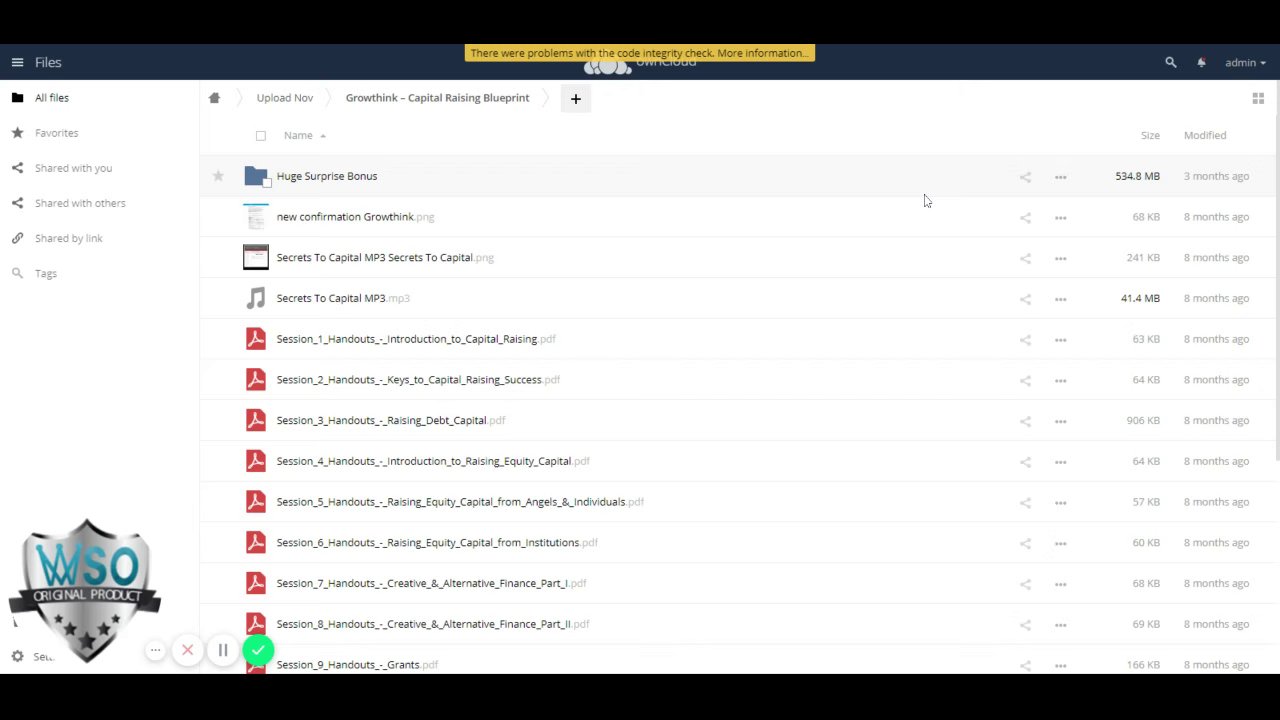Click the green checkmark finish recording button
This screenshot has height=720, width=1280.
(258, 651)
